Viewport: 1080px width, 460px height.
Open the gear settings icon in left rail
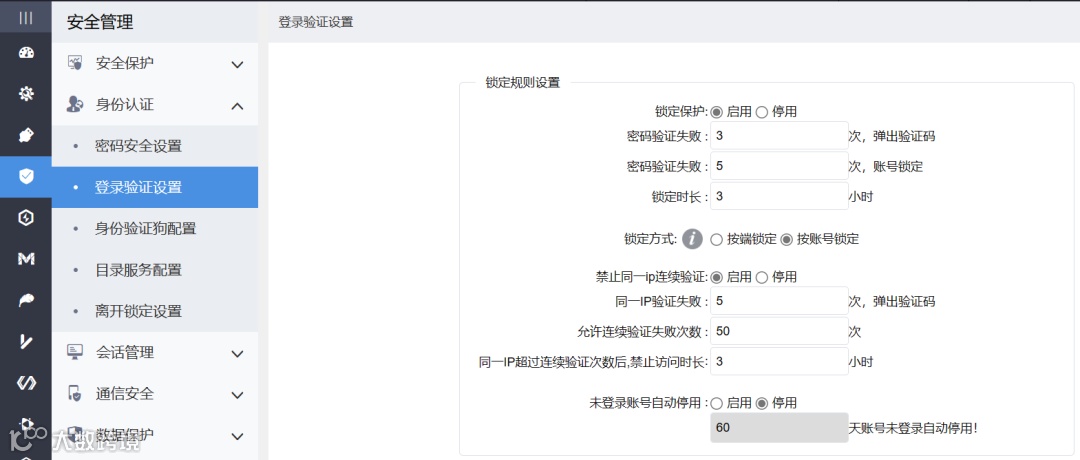coord(25,94)
